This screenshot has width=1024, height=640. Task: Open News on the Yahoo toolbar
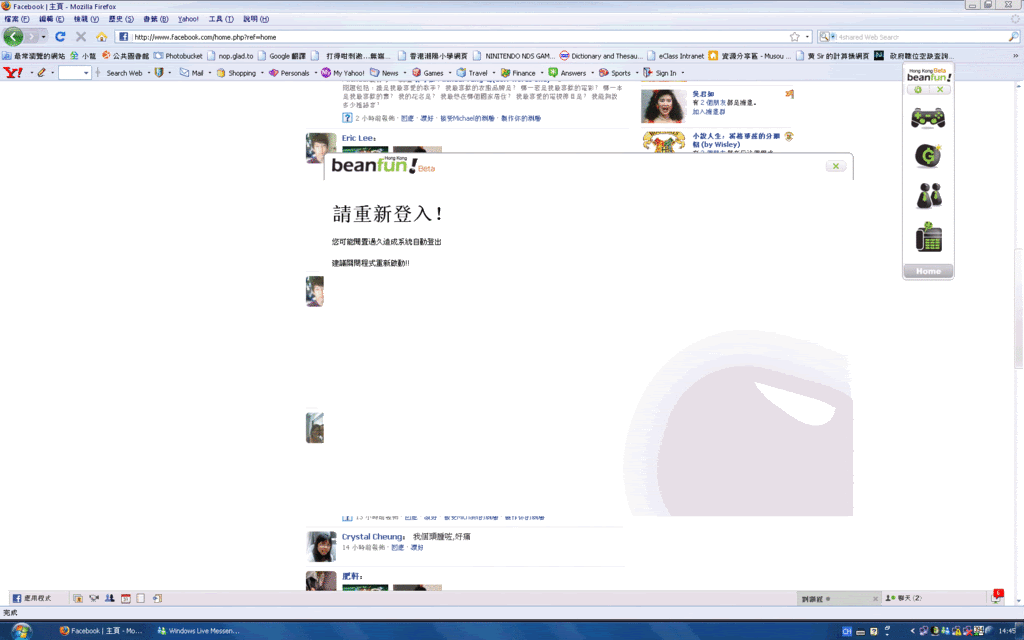(384, 72)
